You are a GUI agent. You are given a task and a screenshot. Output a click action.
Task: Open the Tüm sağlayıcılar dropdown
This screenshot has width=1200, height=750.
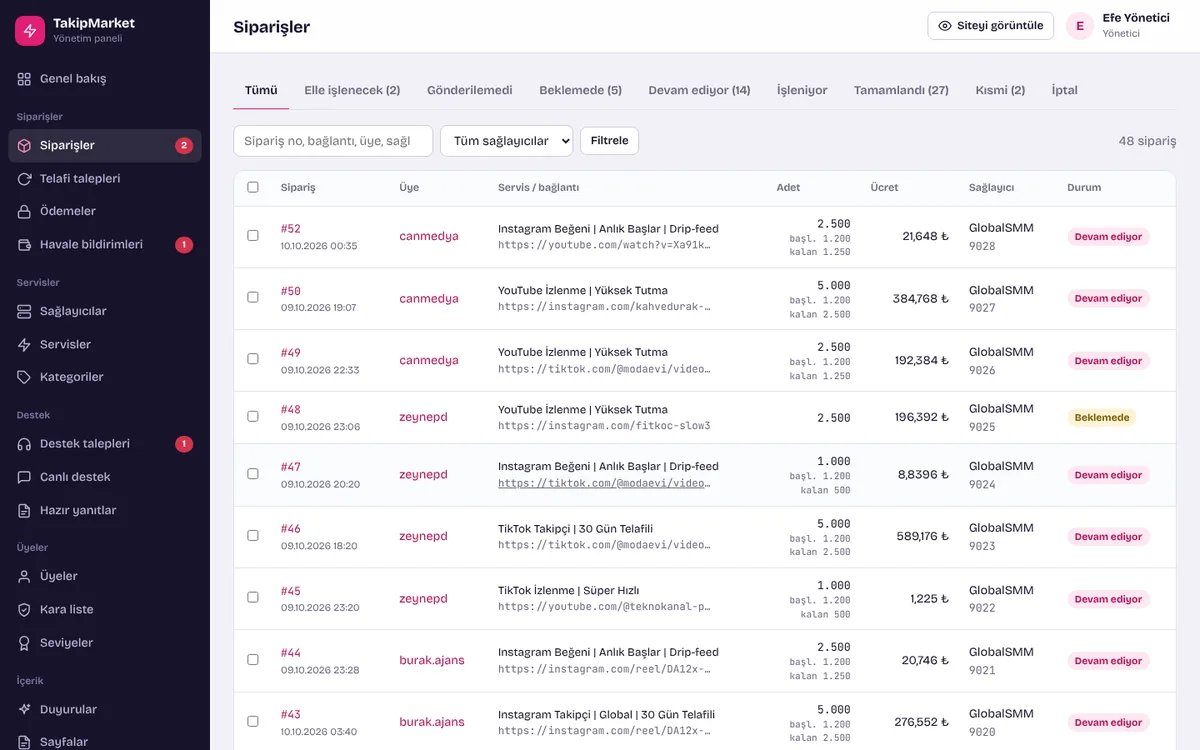506,141
